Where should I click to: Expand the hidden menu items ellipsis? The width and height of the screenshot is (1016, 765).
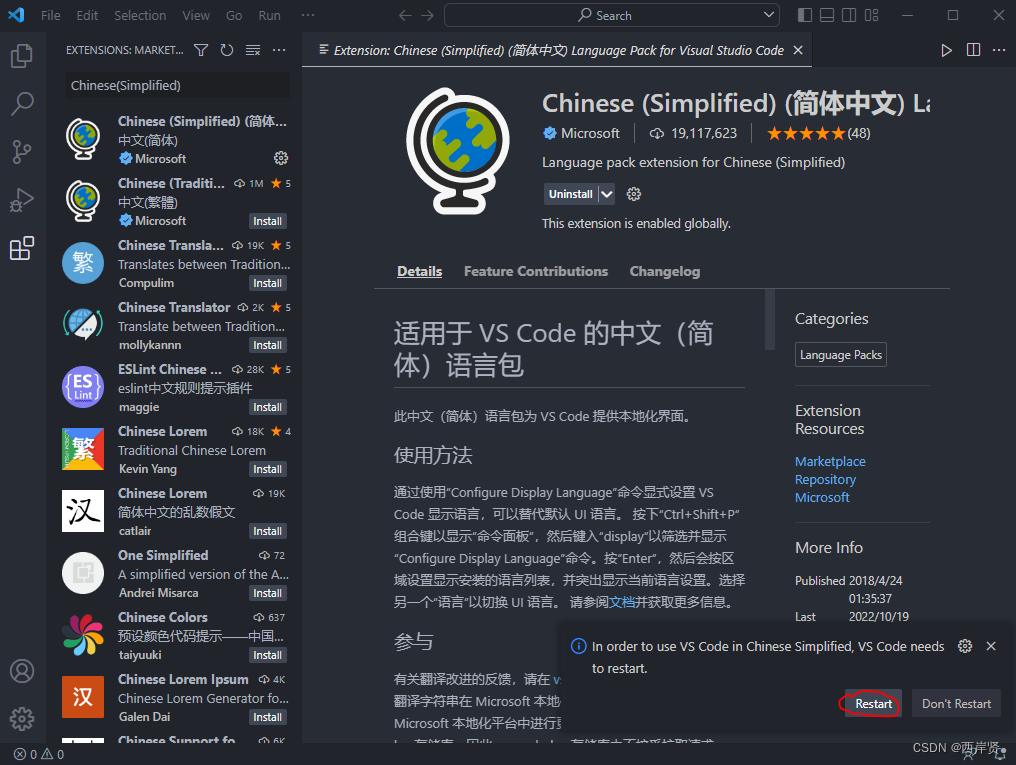308,16
